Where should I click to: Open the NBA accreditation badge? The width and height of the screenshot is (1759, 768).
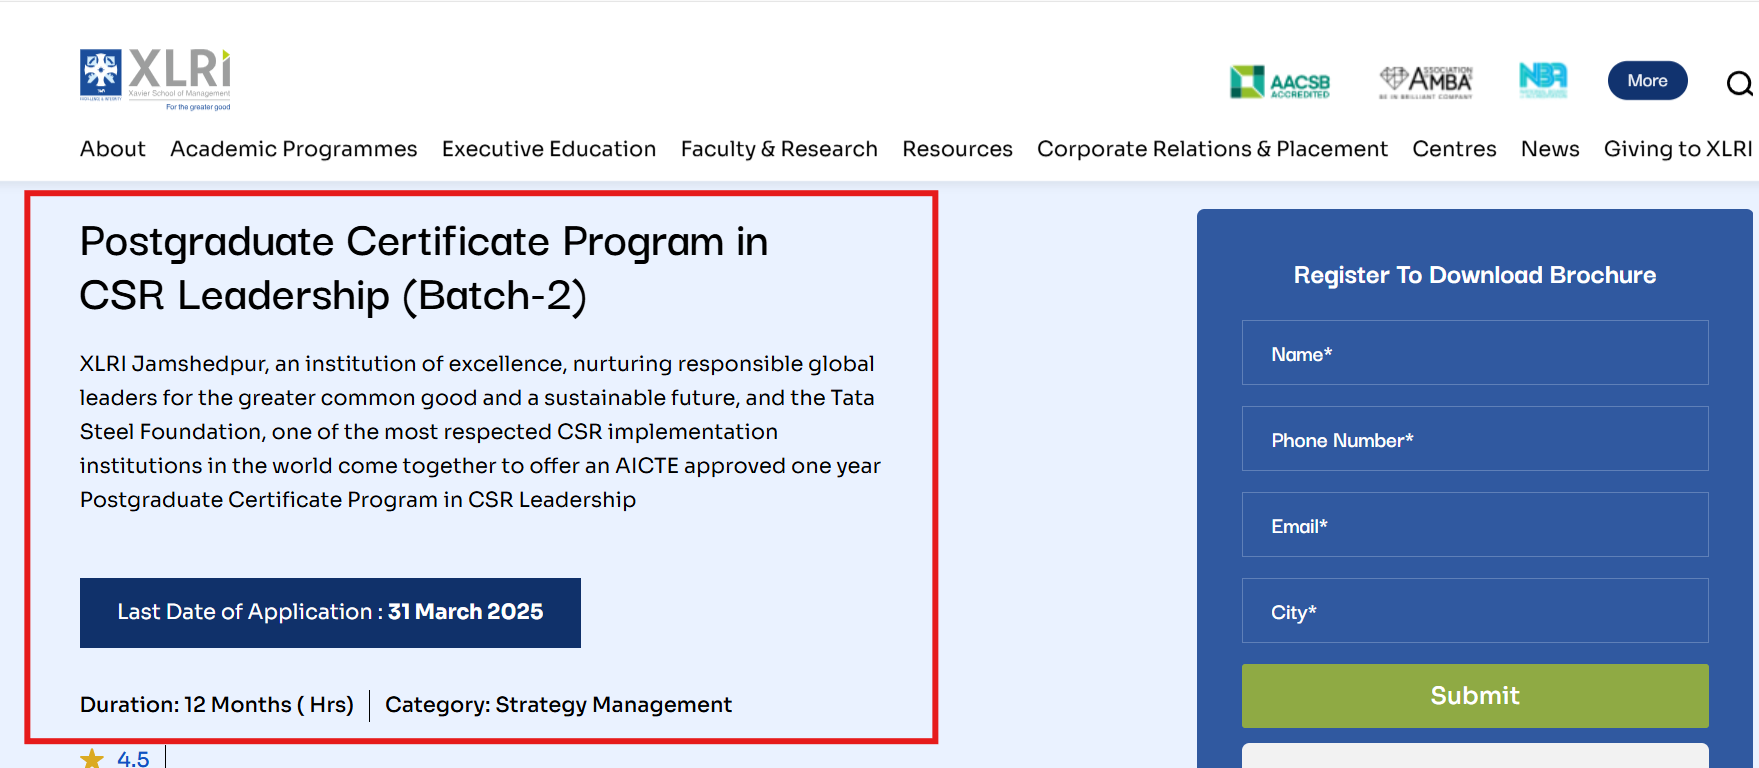(x=1543, y=80)
